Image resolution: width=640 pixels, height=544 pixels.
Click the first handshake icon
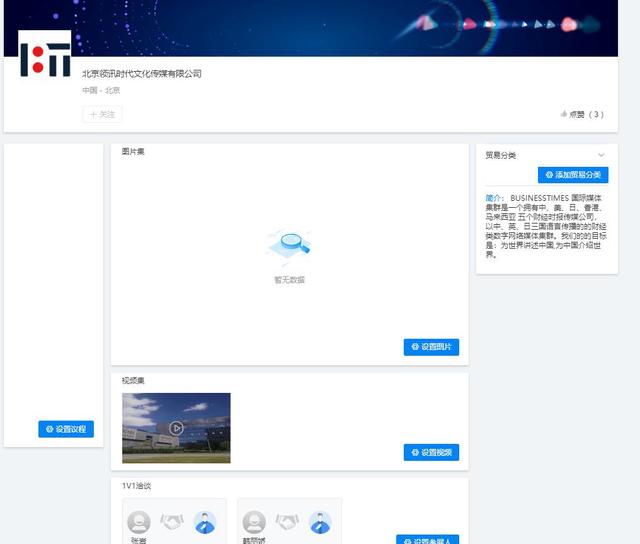click(172, 522)
